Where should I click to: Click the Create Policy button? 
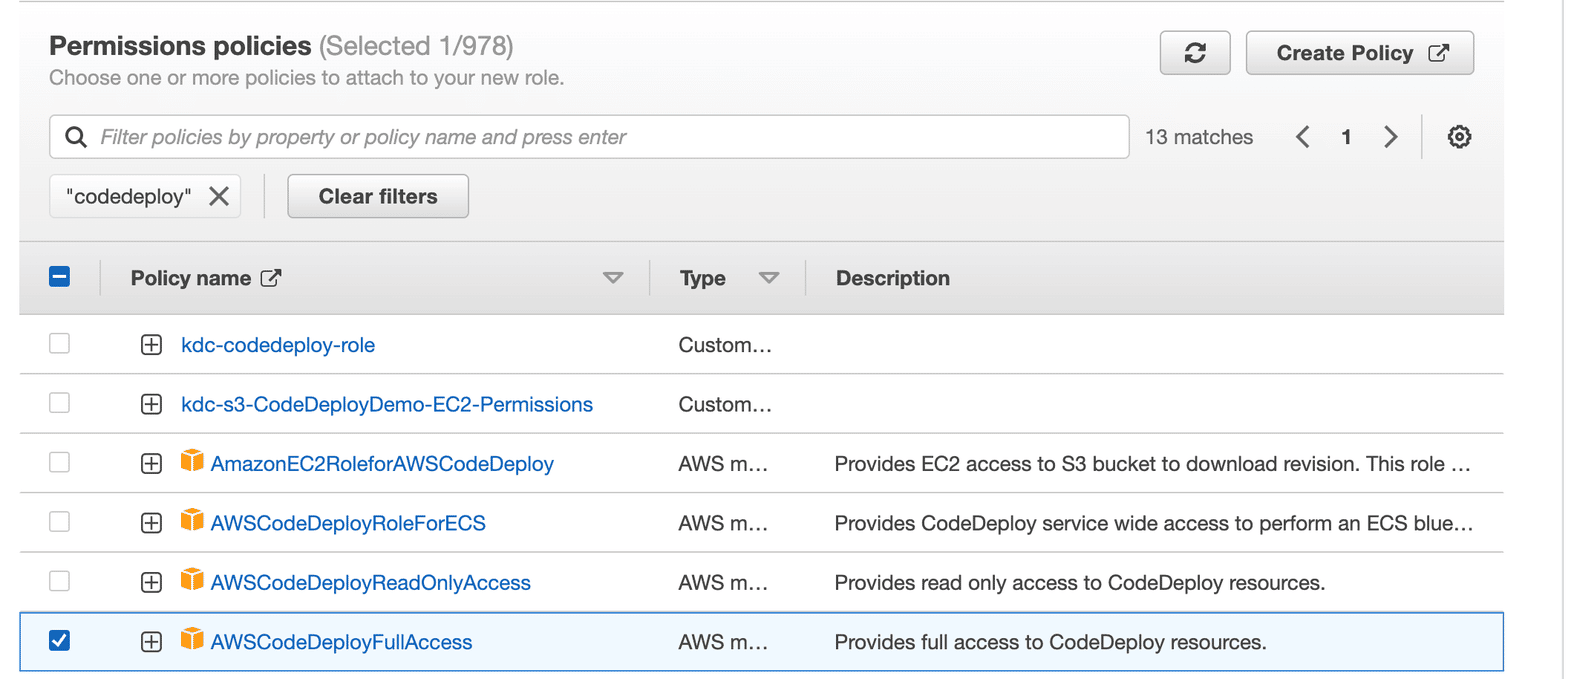[x=1359, y=53]
